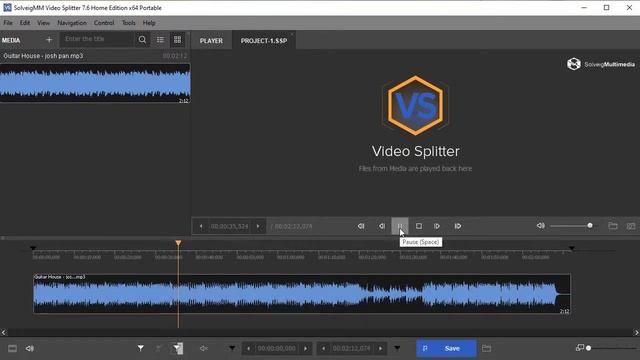Jump to next key frame in the player
The height and width of the screenshot is (360, 640).
click(x=458, y=226)
